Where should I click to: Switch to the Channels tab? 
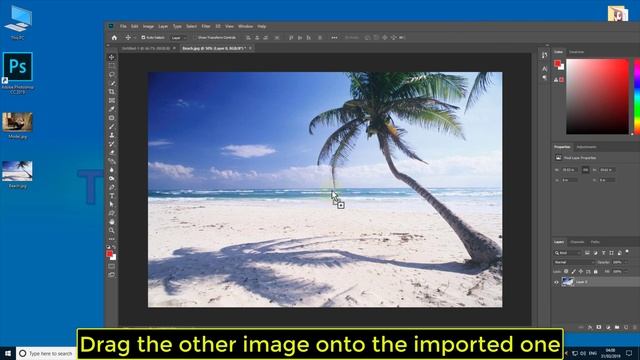pyautogui.click(x=577, y=242)
